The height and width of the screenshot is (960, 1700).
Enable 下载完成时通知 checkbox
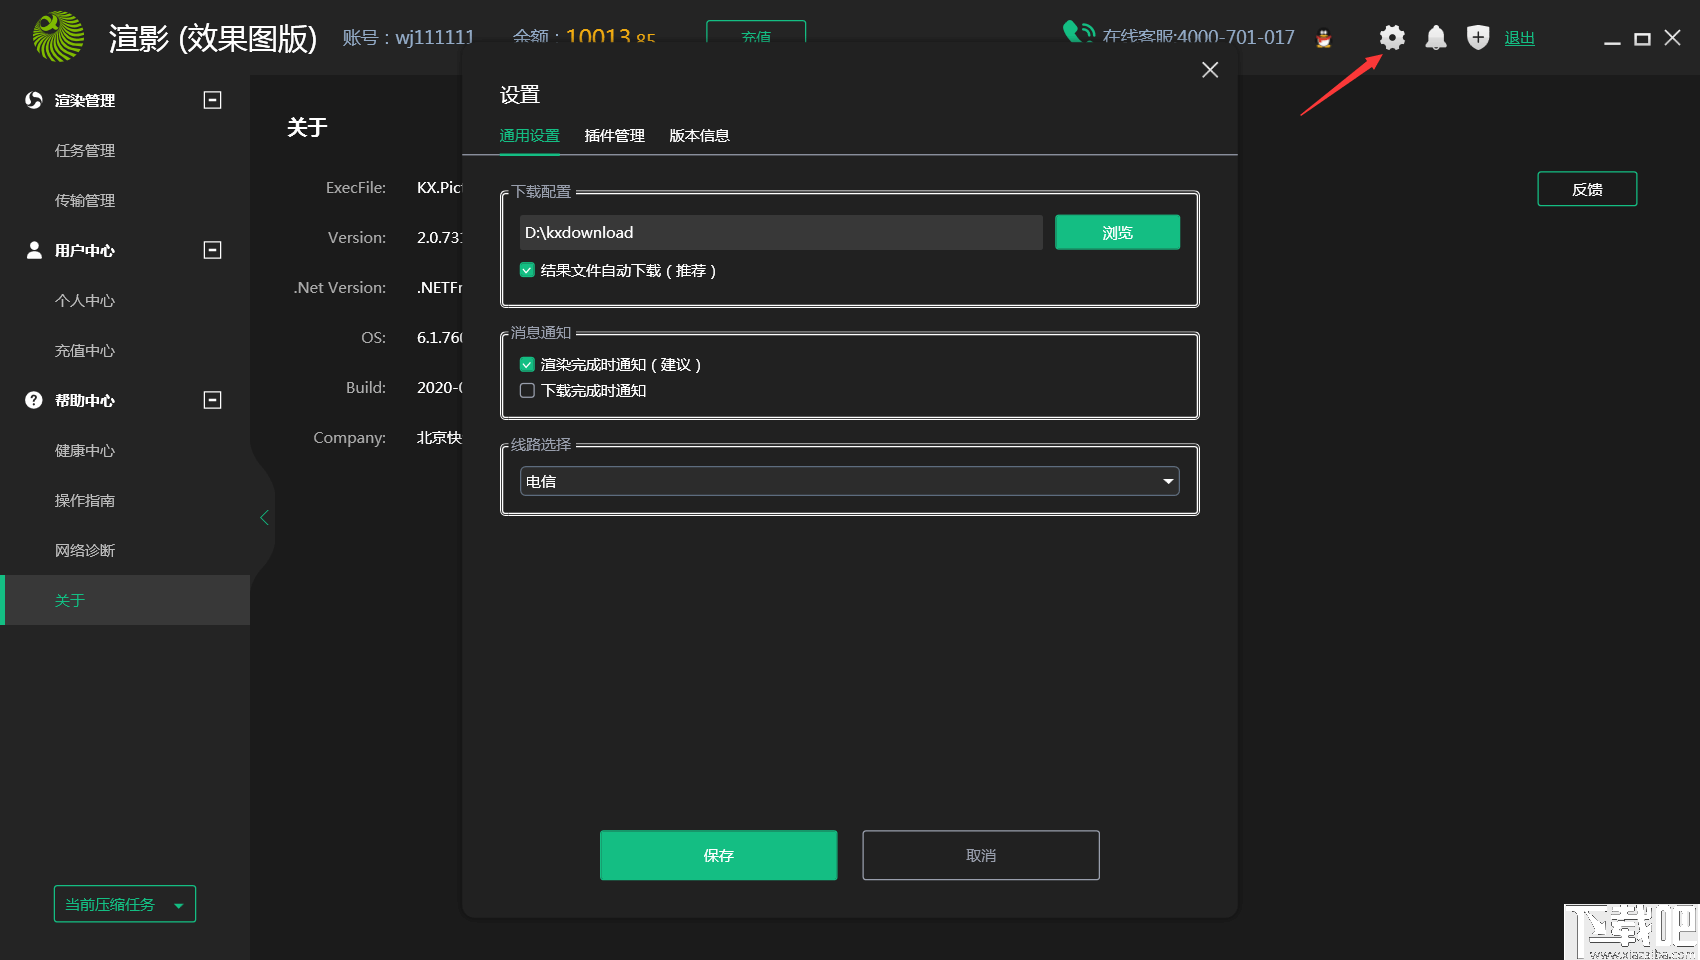[x=527, y=390]
